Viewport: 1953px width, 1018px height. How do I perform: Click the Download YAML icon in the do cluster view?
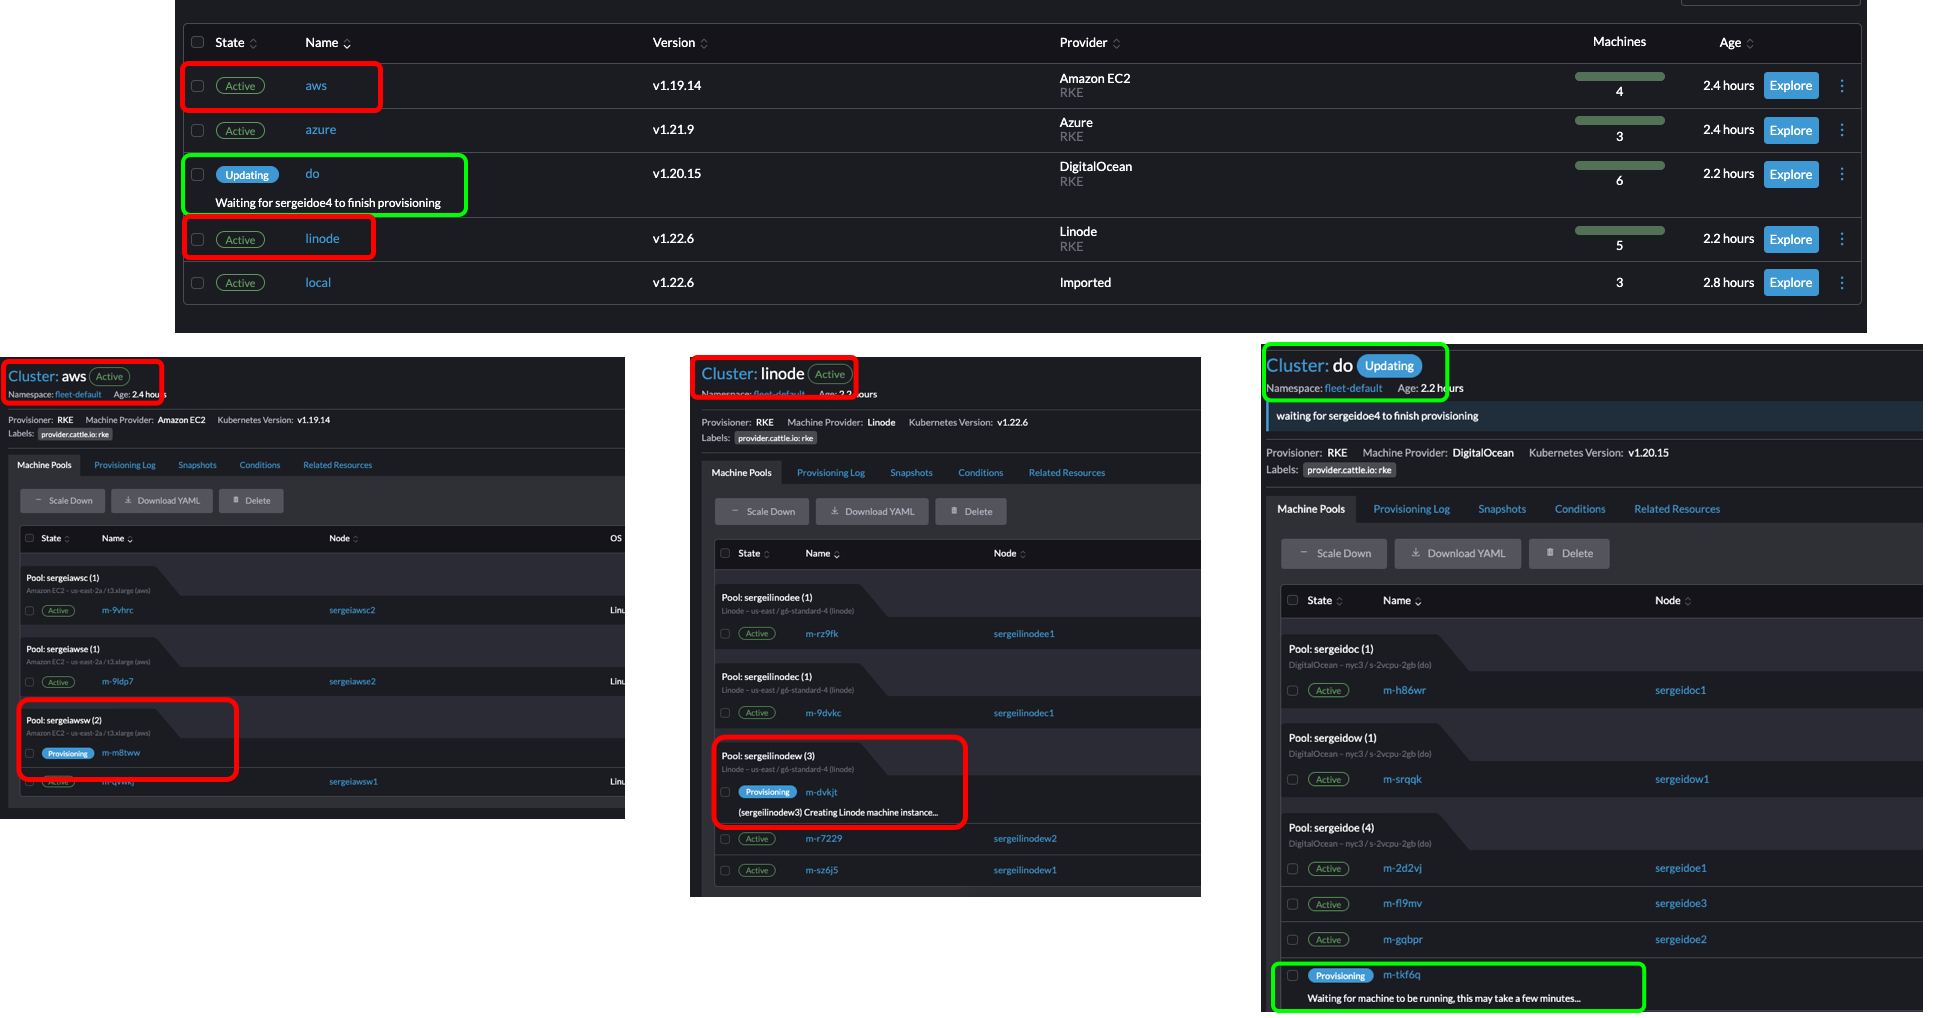(1416, 553)
